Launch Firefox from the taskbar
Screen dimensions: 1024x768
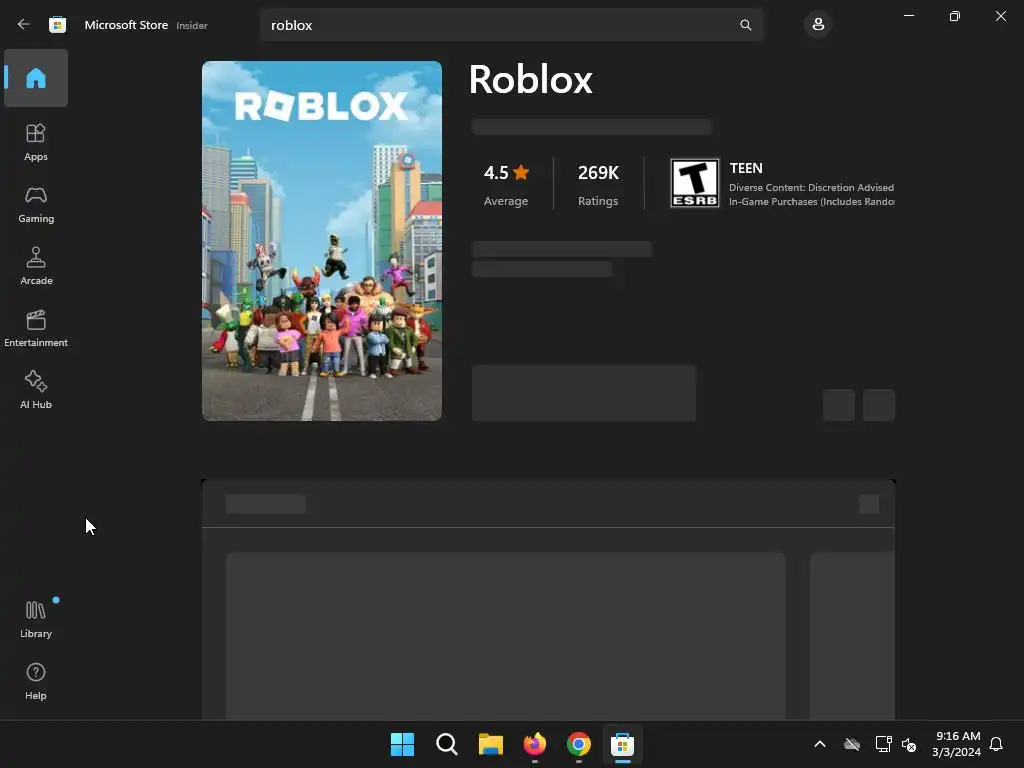(x=534, y=744)
